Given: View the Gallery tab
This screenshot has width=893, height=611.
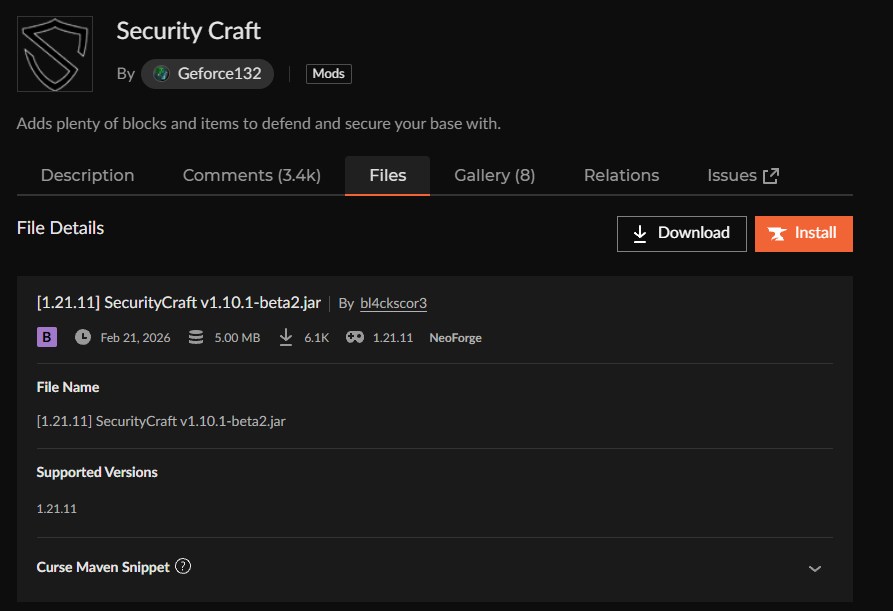Looking at the screenshot, I should 494,175.
